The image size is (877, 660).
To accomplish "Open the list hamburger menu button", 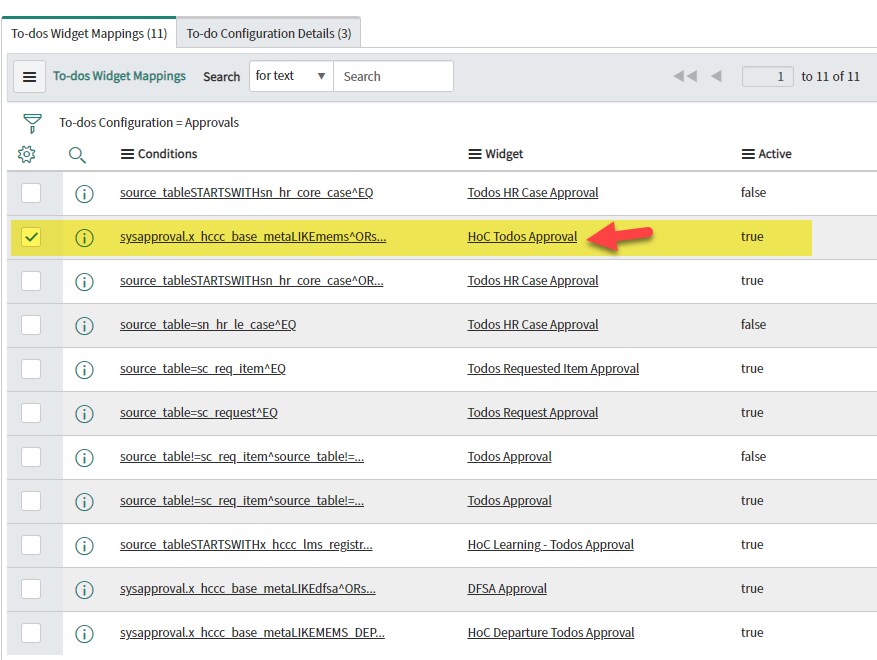I will [x=29, y=77].
